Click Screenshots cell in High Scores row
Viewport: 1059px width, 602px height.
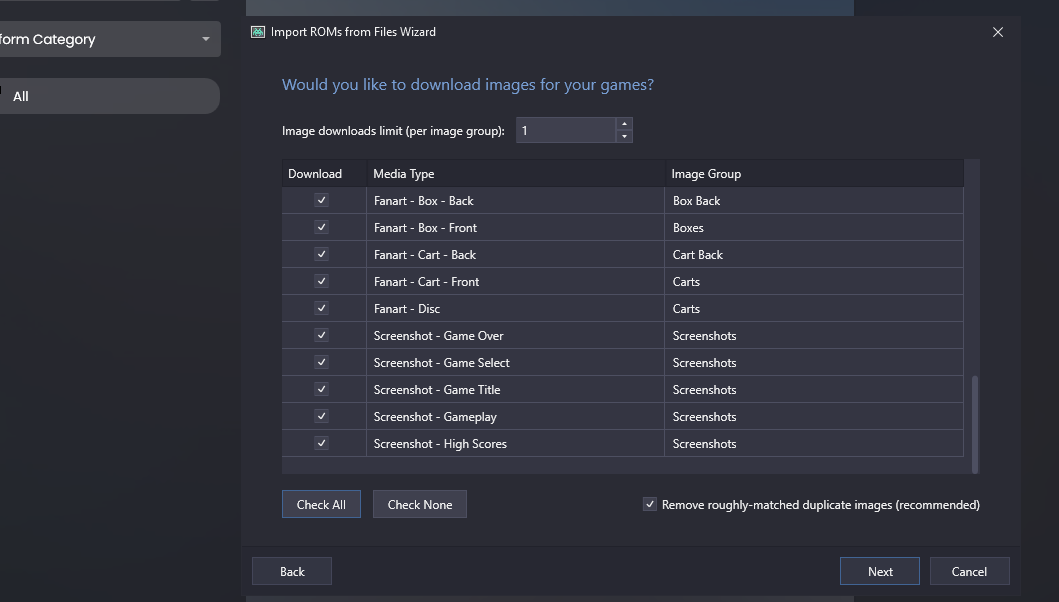[815, 444]
